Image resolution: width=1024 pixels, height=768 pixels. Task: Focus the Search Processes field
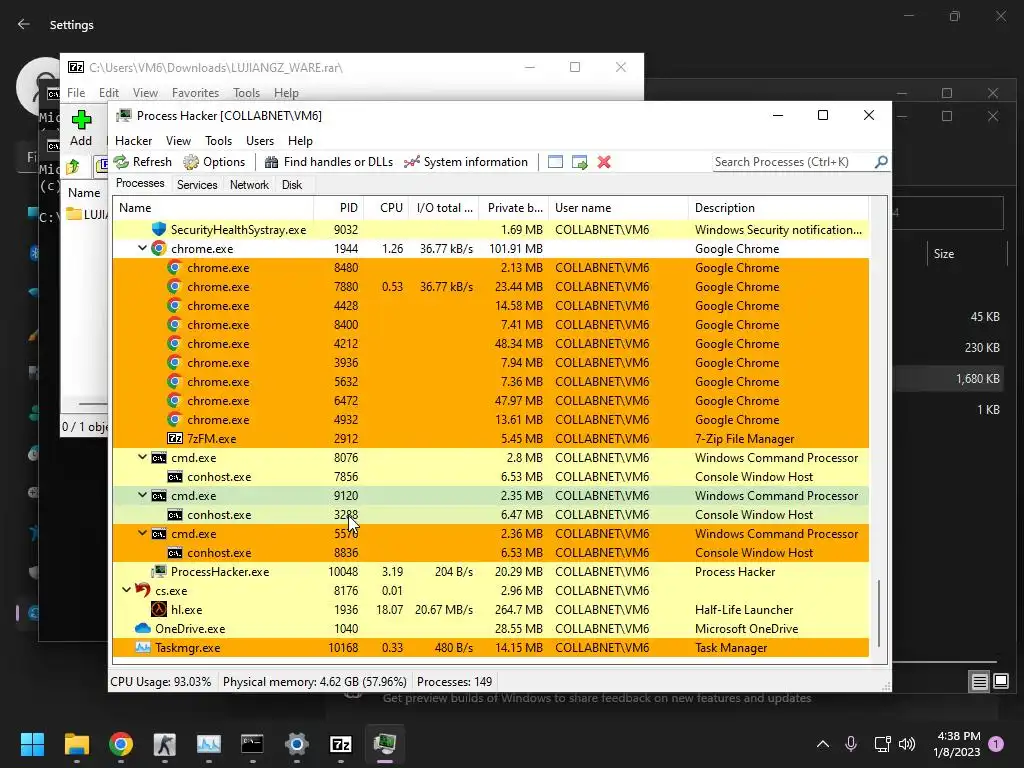(x=793, y=162)
